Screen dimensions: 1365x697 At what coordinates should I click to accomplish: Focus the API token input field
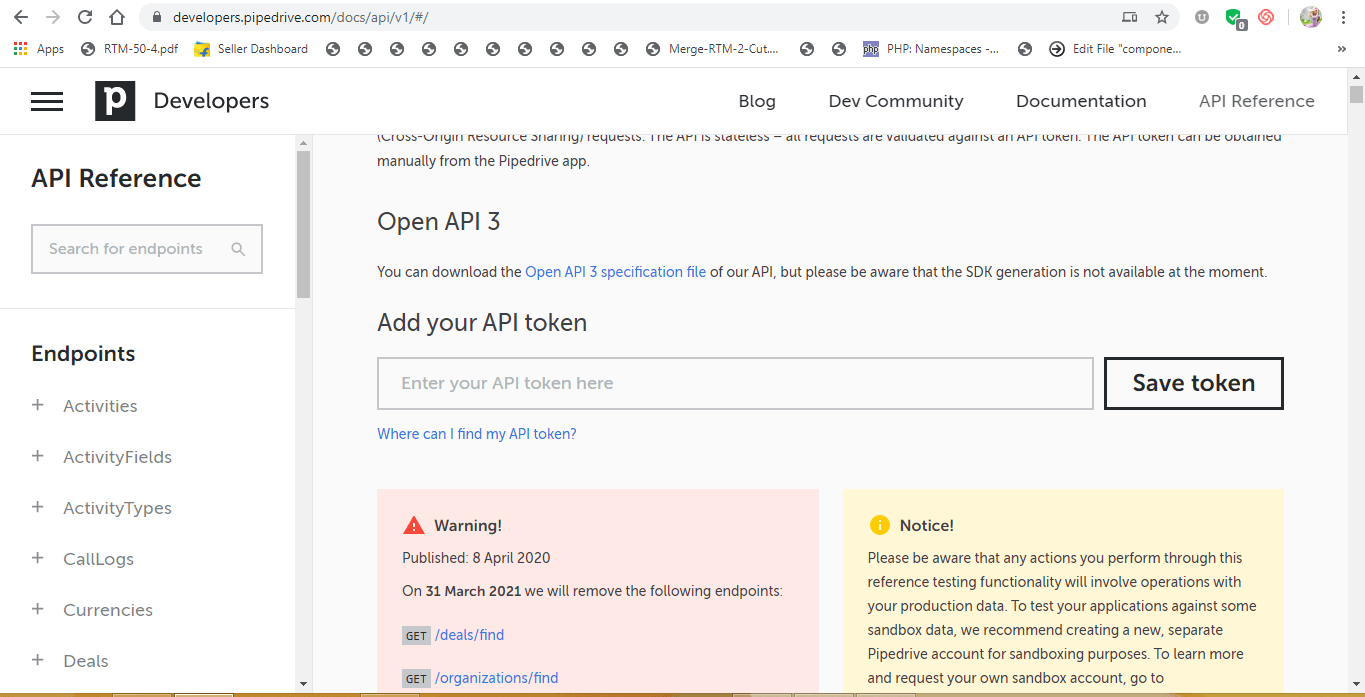pyautogui.click(x=734, y=383)
